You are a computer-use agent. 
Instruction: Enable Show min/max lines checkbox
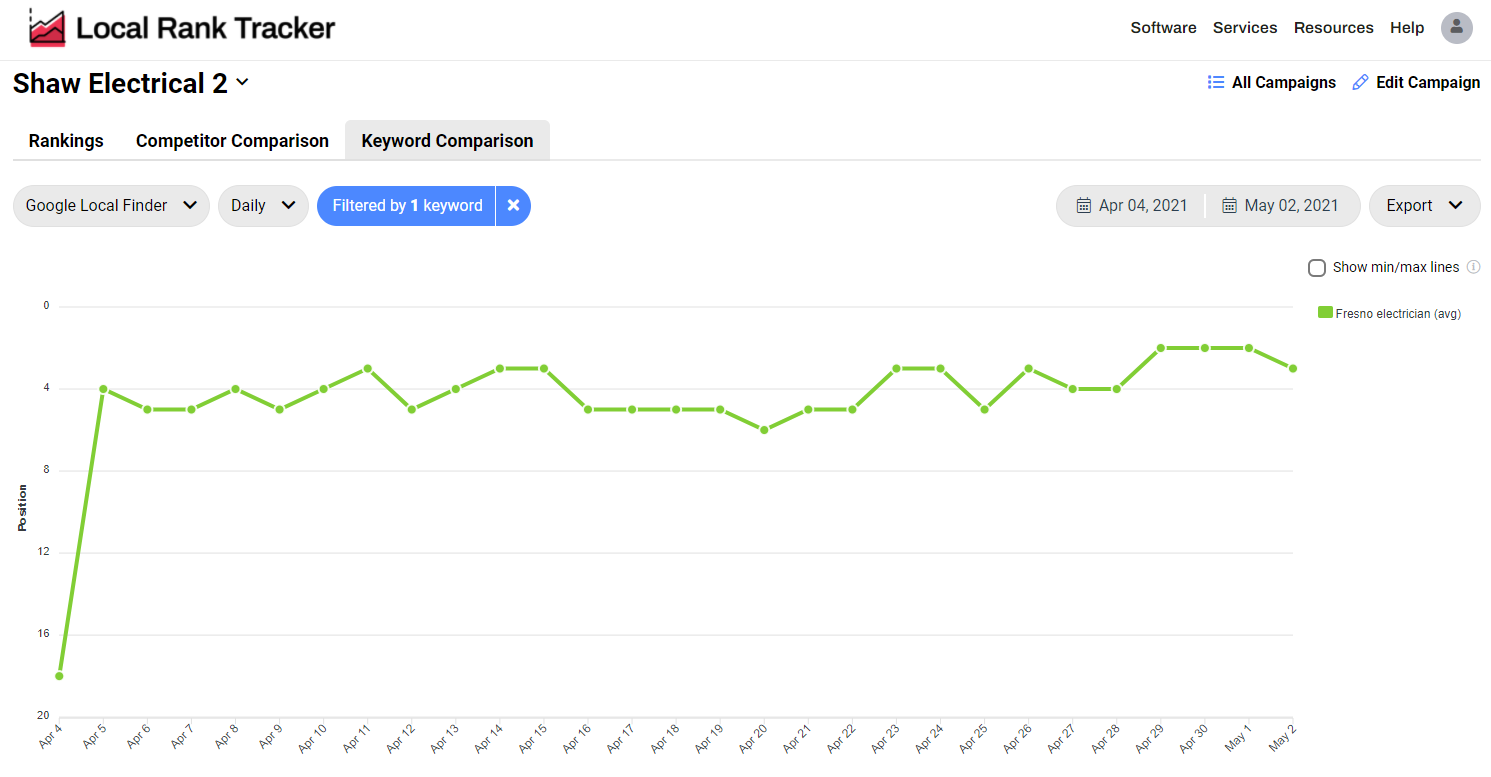[1317, 268]
